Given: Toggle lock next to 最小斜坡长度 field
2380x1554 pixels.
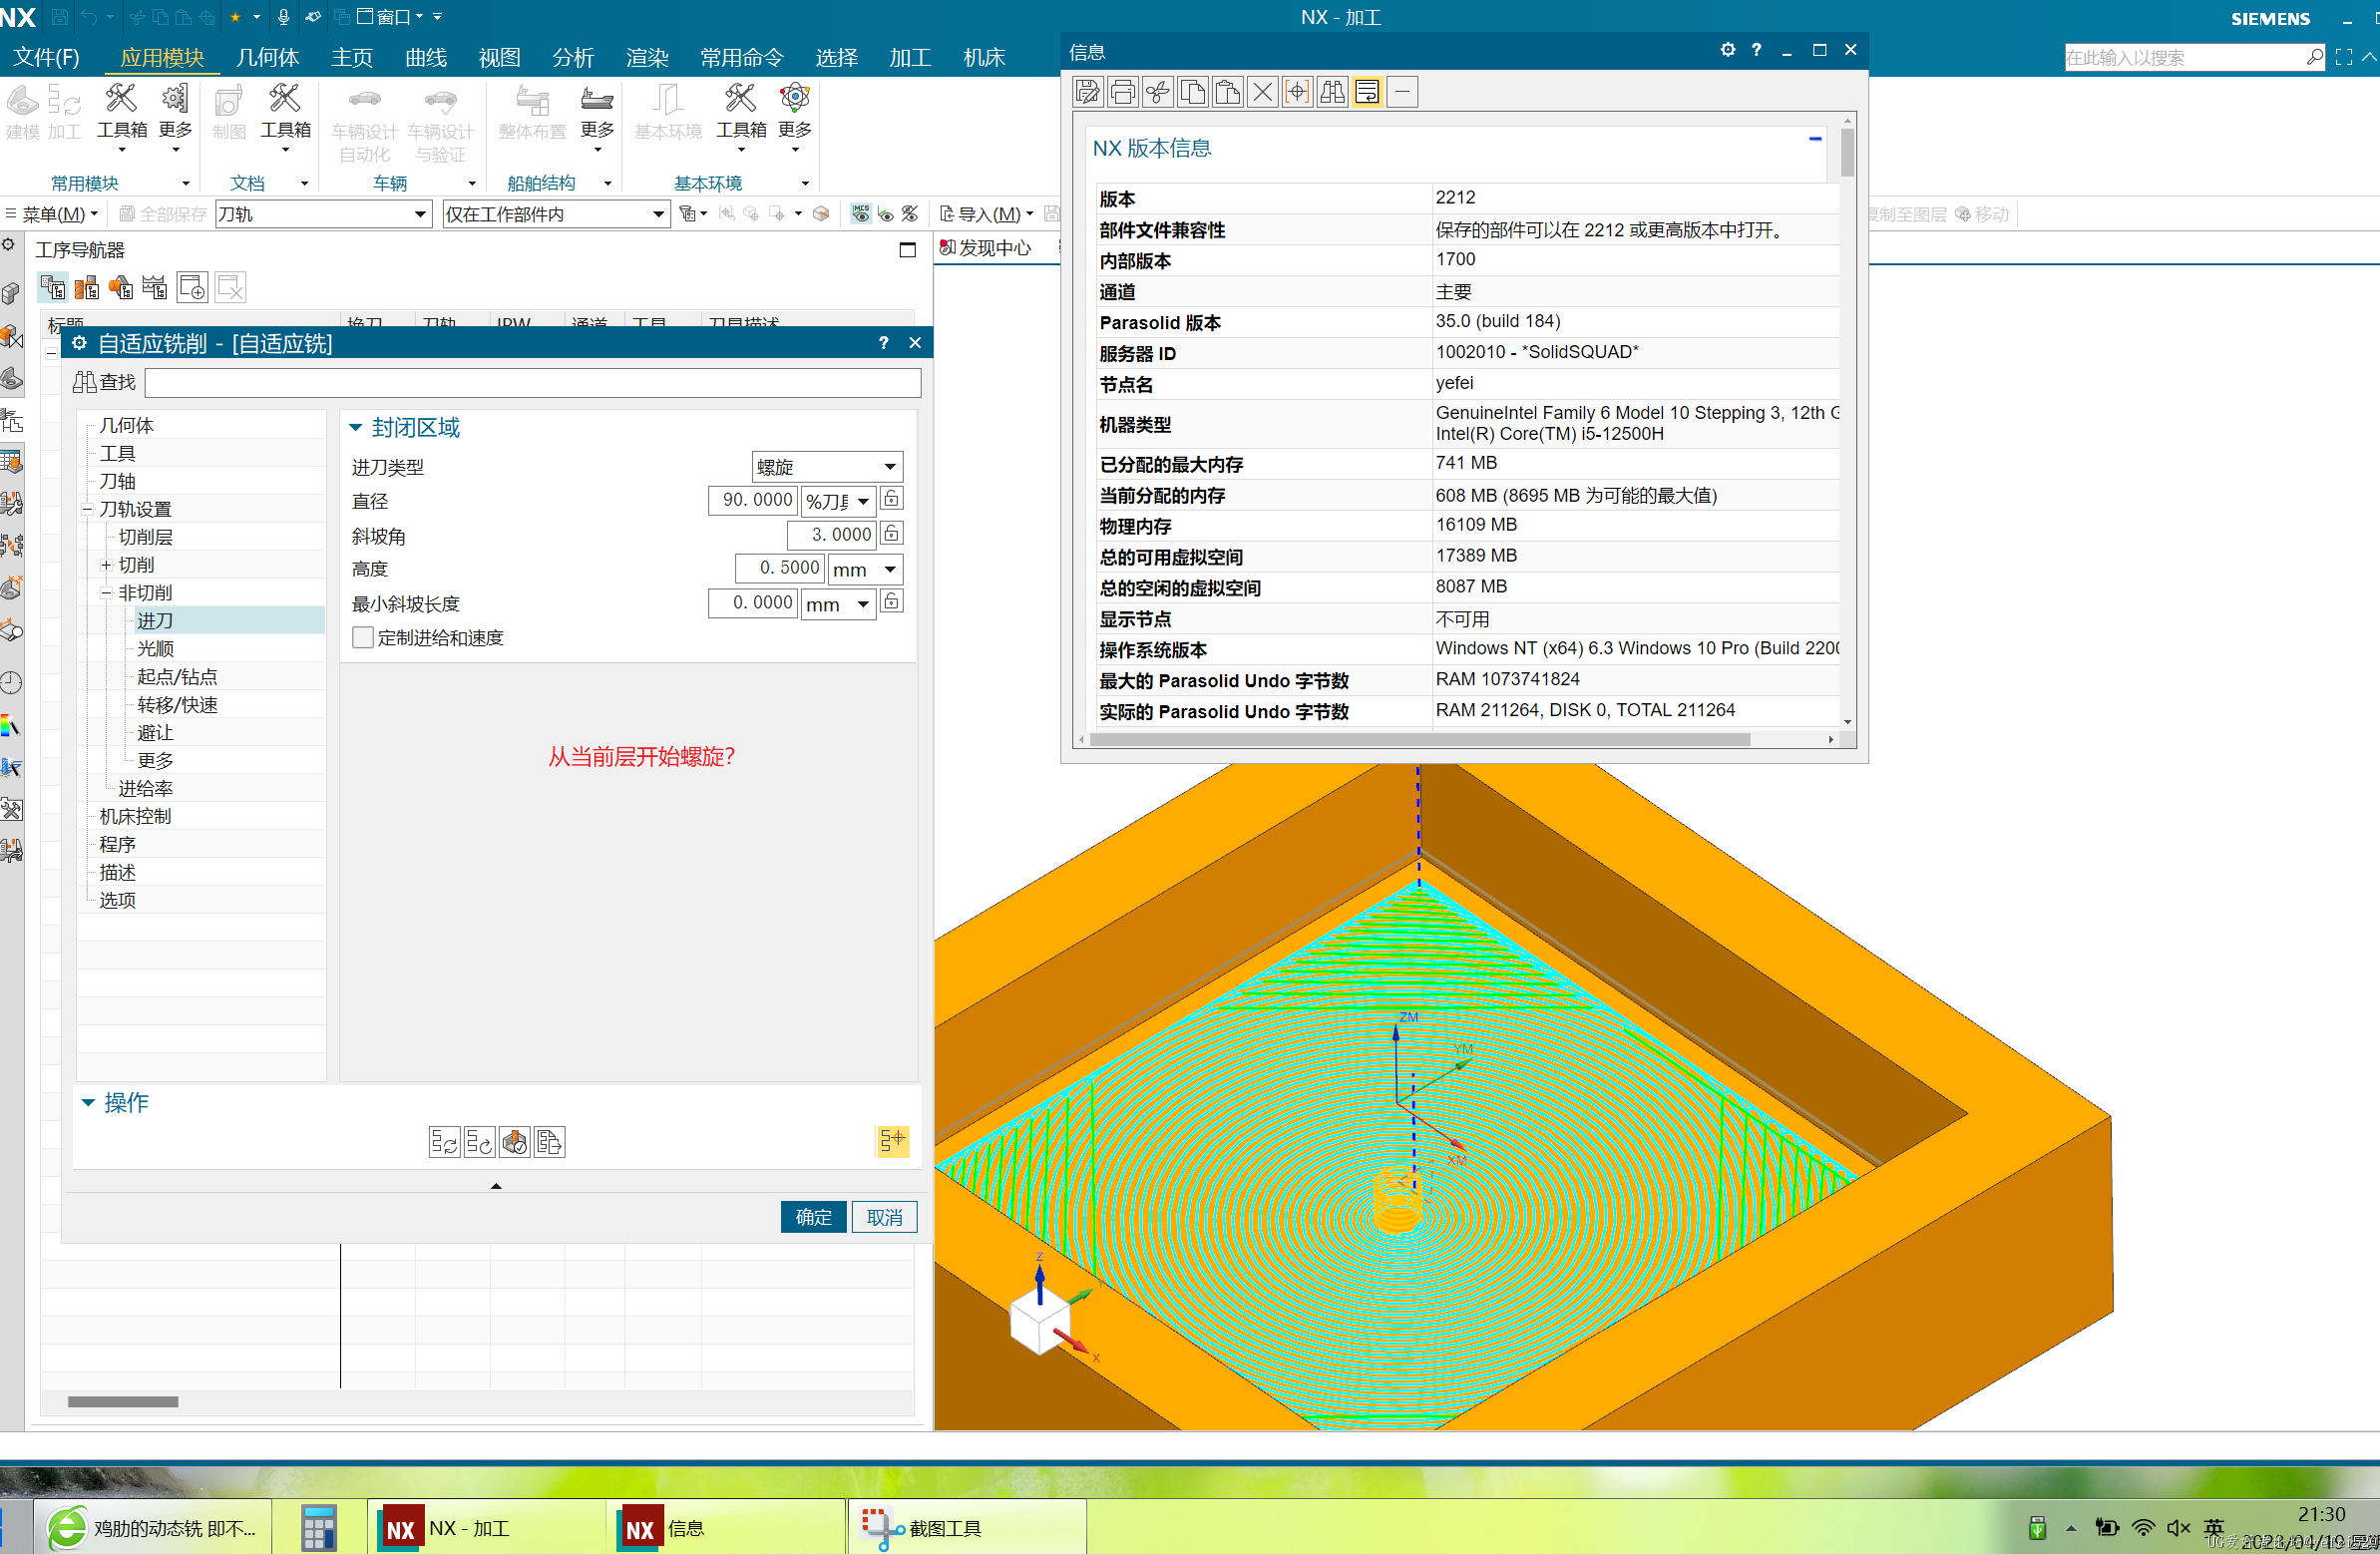Looking at the screenshot, I should (x=891, y=602).
